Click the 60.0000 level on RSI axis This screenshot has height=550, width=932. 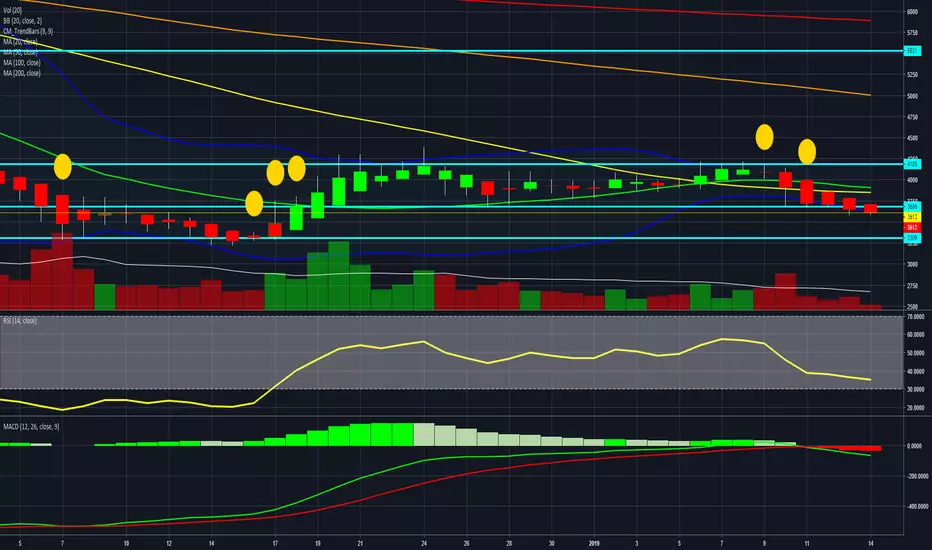click(916, 335)
